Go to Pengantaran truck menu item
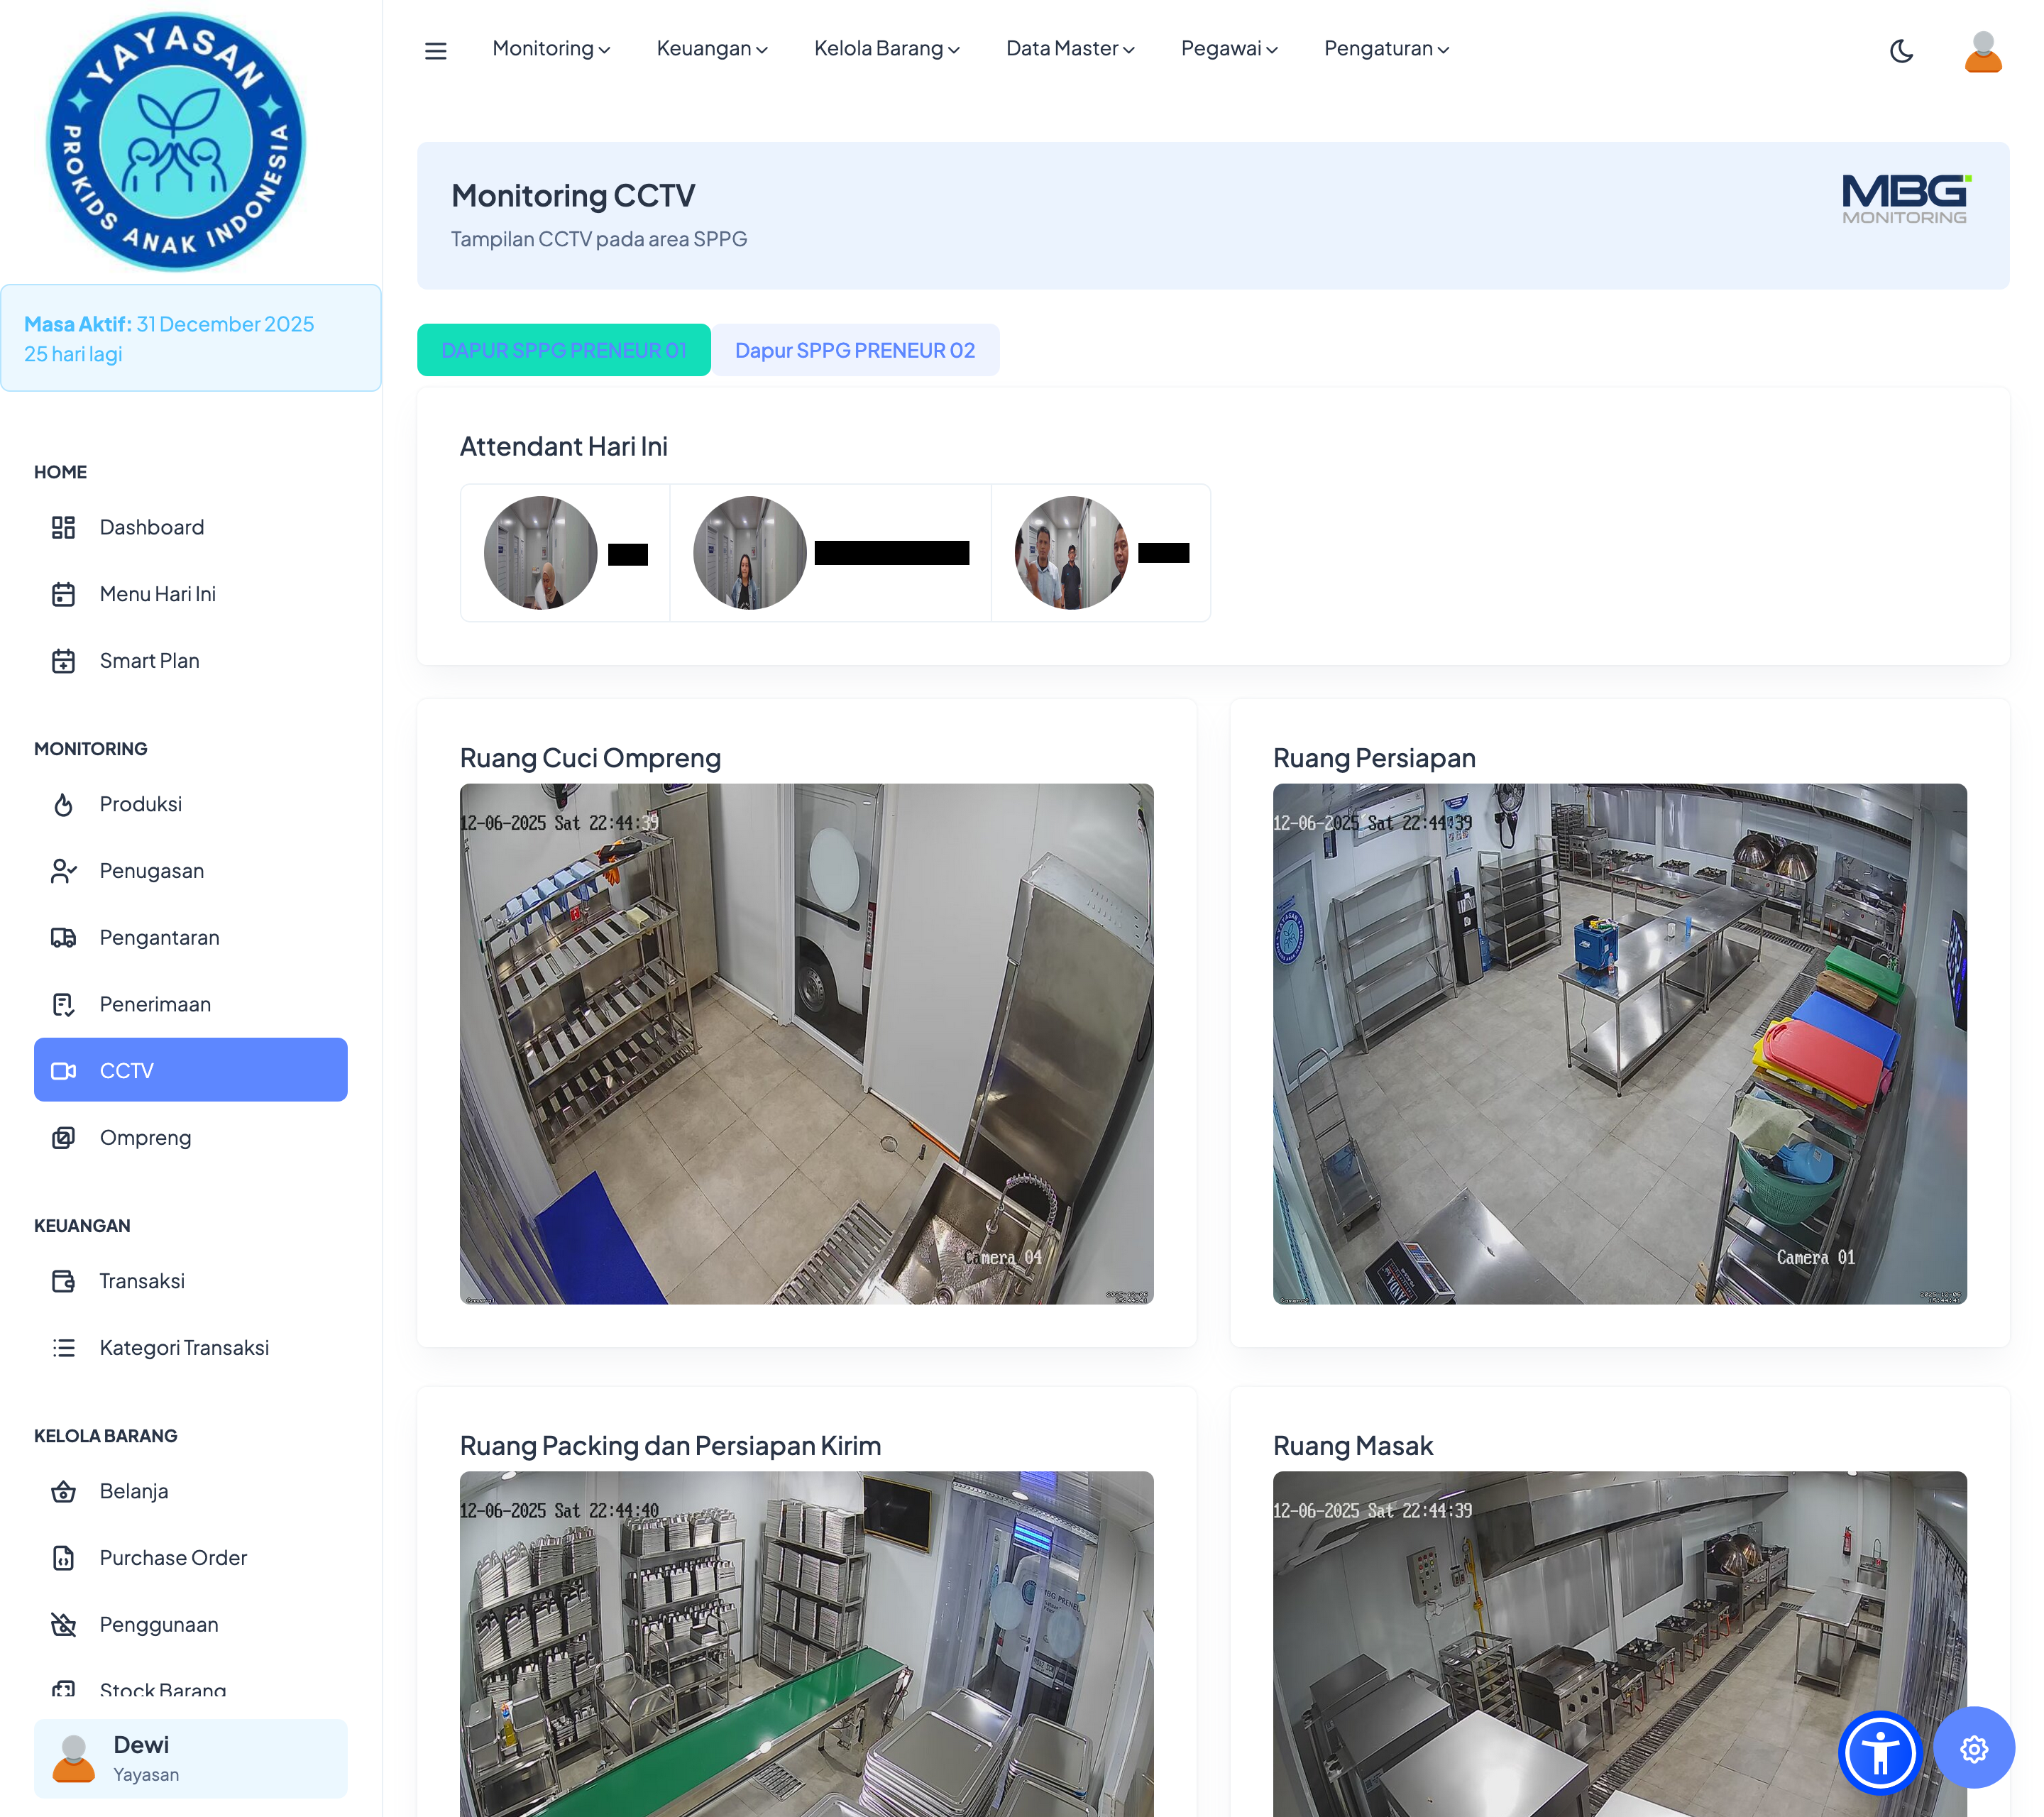This screenshot has width=2044, height=1817. [159, 937]
